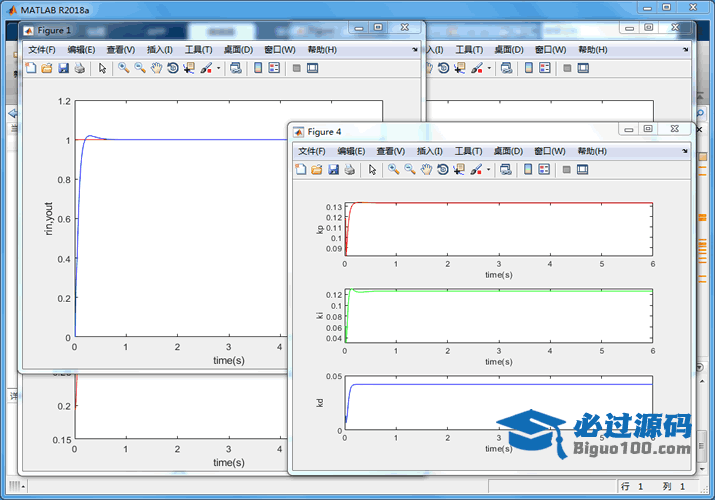715x500 pixels.
Task: Open 编辑(E) menu in Figure 1
Action: (81, 50)
